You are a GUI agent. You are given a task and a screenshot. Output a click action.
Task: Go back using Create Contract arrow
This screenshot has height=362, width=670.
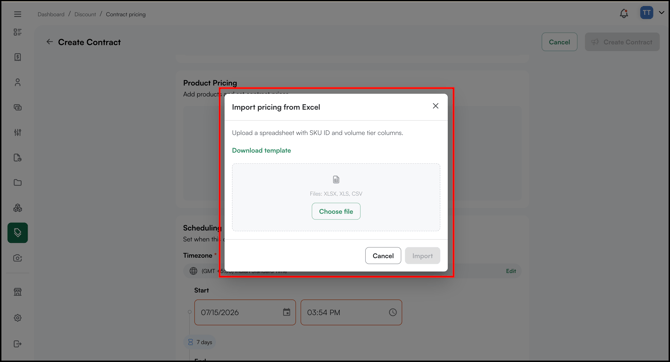click(x=50, y=42)
